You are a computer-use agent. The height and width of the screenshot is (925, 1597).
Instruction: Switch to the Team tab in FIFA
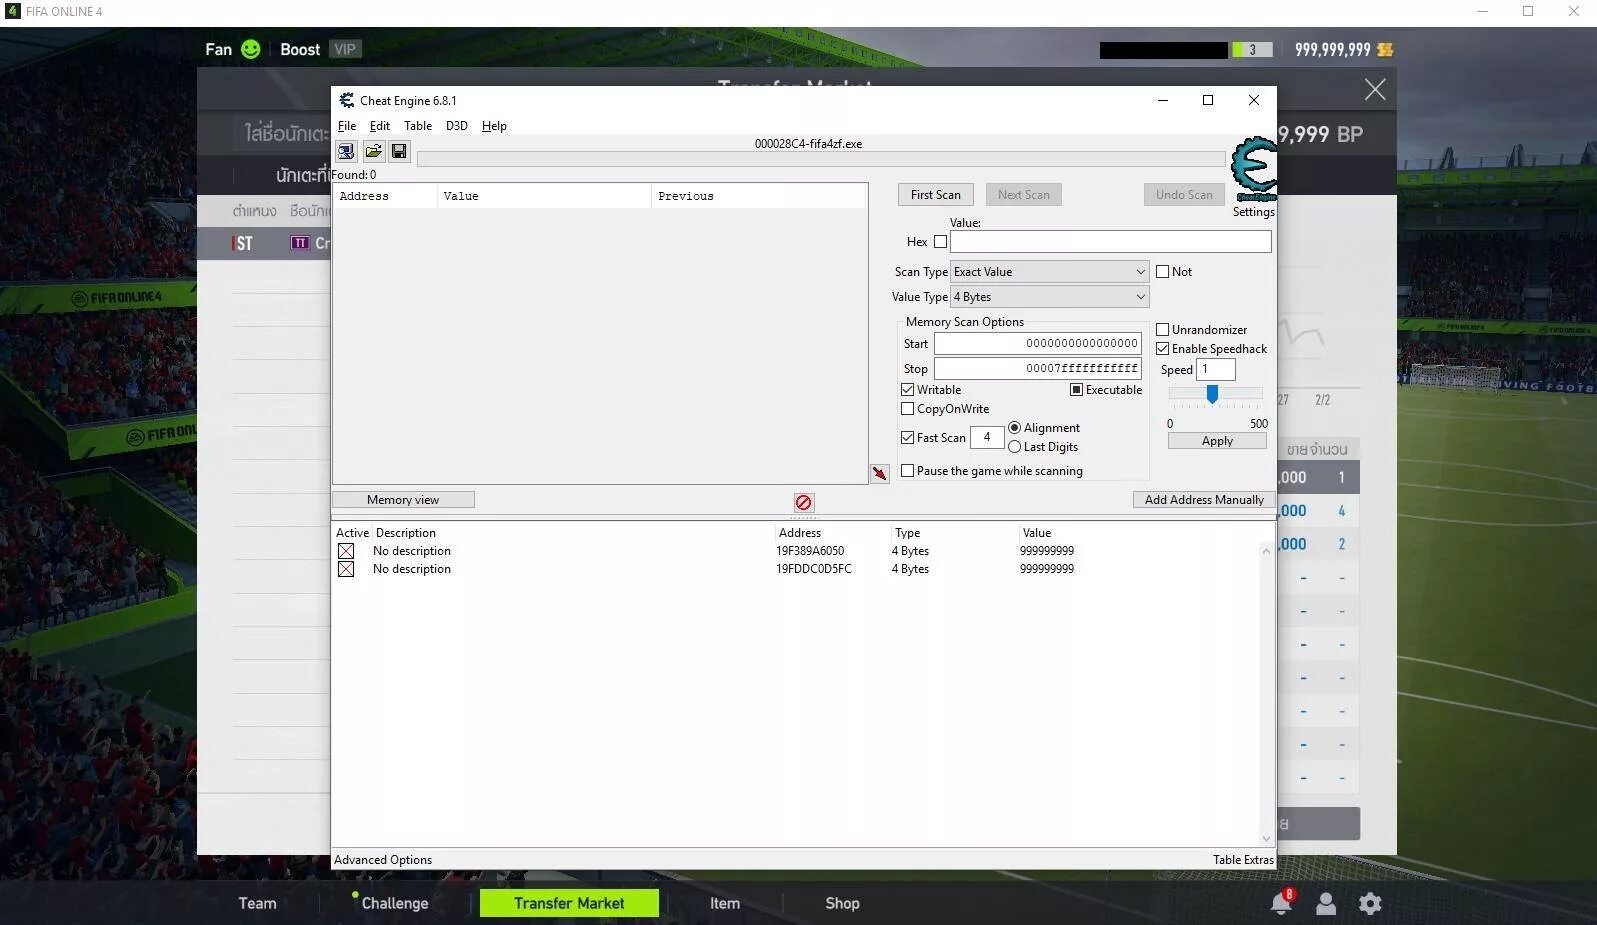(x=257, y=903)
